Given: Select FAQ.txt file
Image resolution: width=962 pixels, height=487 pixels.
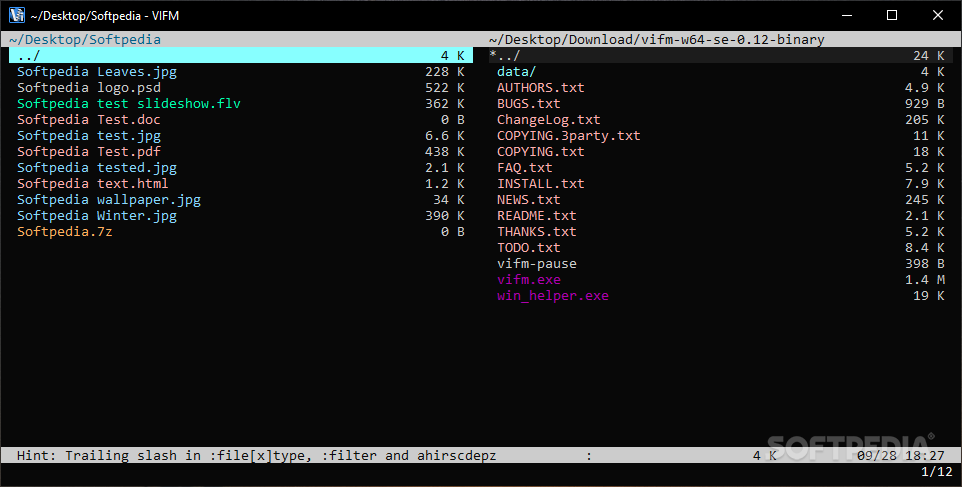Looking at the screenshot, I should pyautogui.click(x=525, y=167).
